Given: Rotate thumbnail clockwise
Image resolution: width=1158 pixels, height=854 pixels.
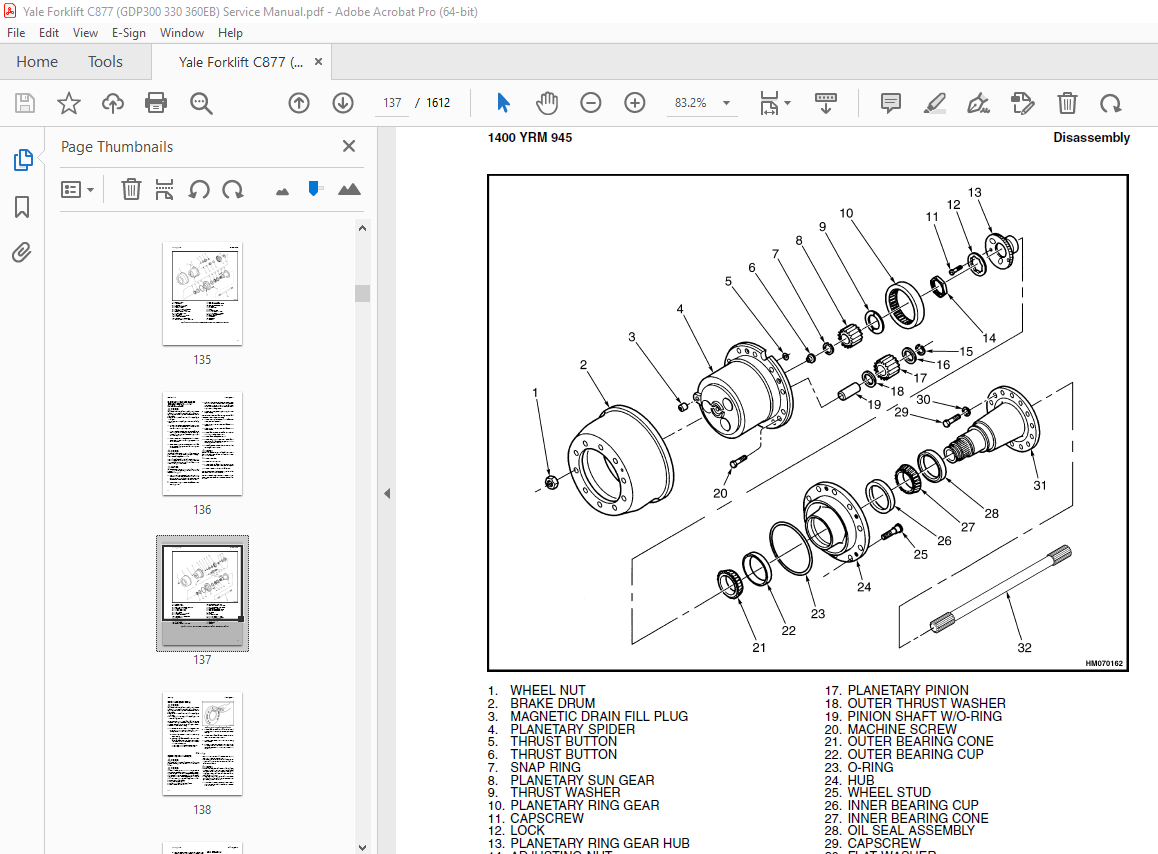Looking at the screenshot, I should click(233, 189).
